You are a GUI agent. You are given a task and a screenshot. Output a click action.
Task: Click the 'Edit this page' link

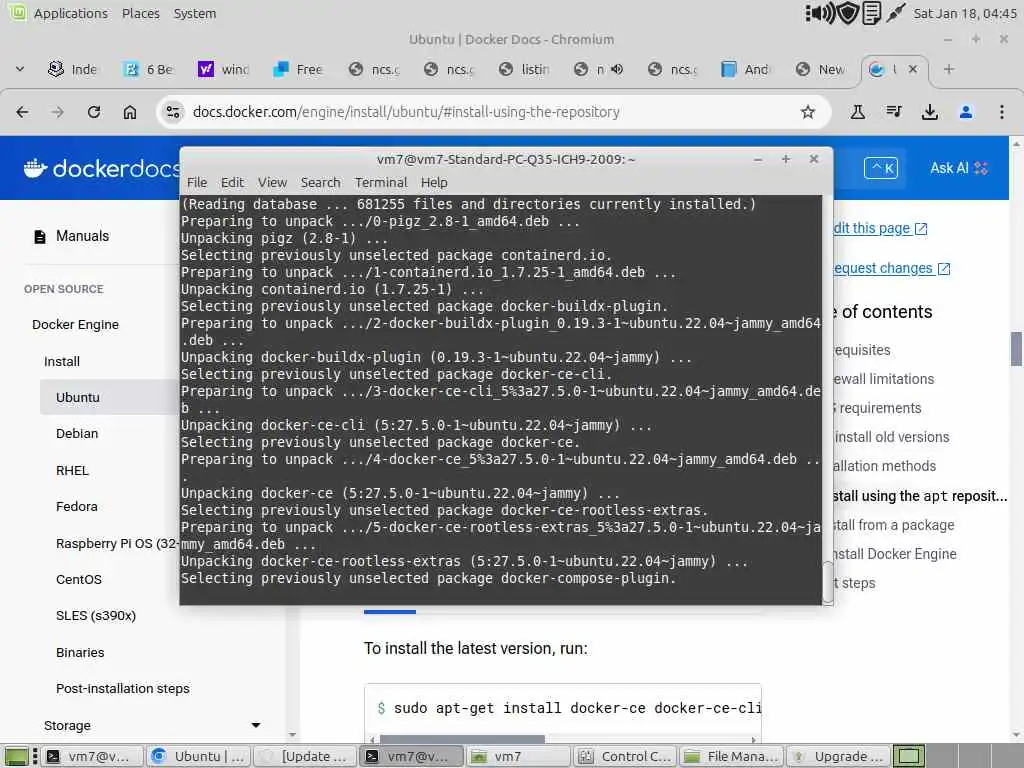(x=880, y=228)
